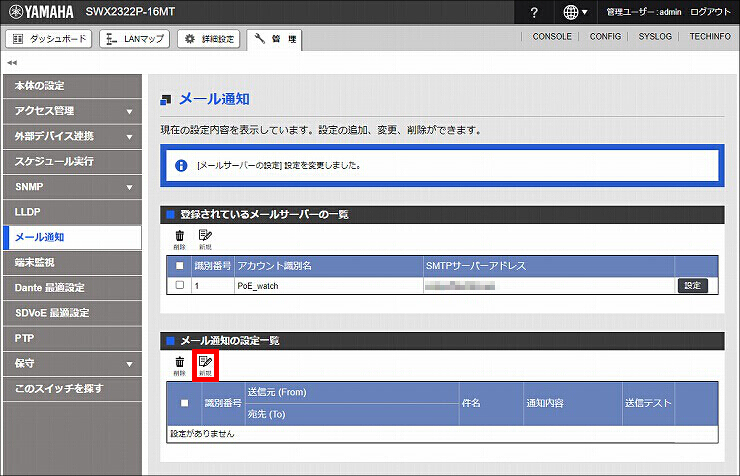Open SDVoE 最適設定 in sidebar
Image resolution: width=740 pixels, height=476 pixels.
pyautogui.click(x=72, y=313)
